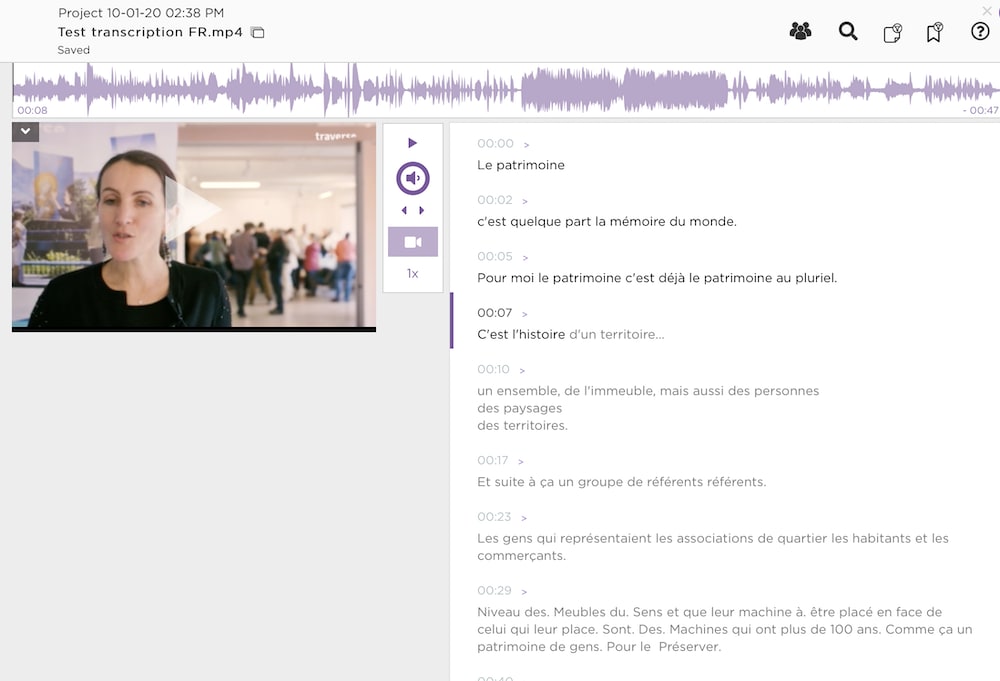Image resolution: width=1000 pixels, height=681 pixels.
Task: Click the text 'Le patrimoine'
Action: coord(521,165)
